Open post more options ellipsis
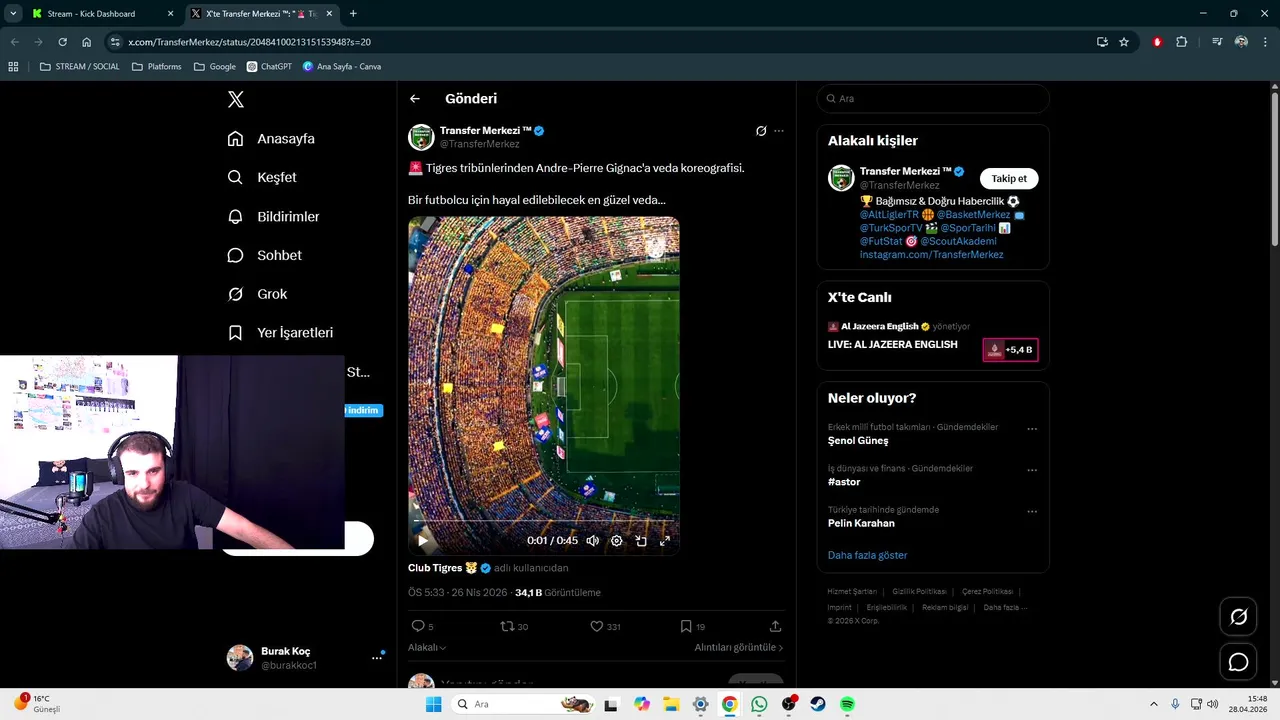The image size is (1280, 720). [779, 131]
